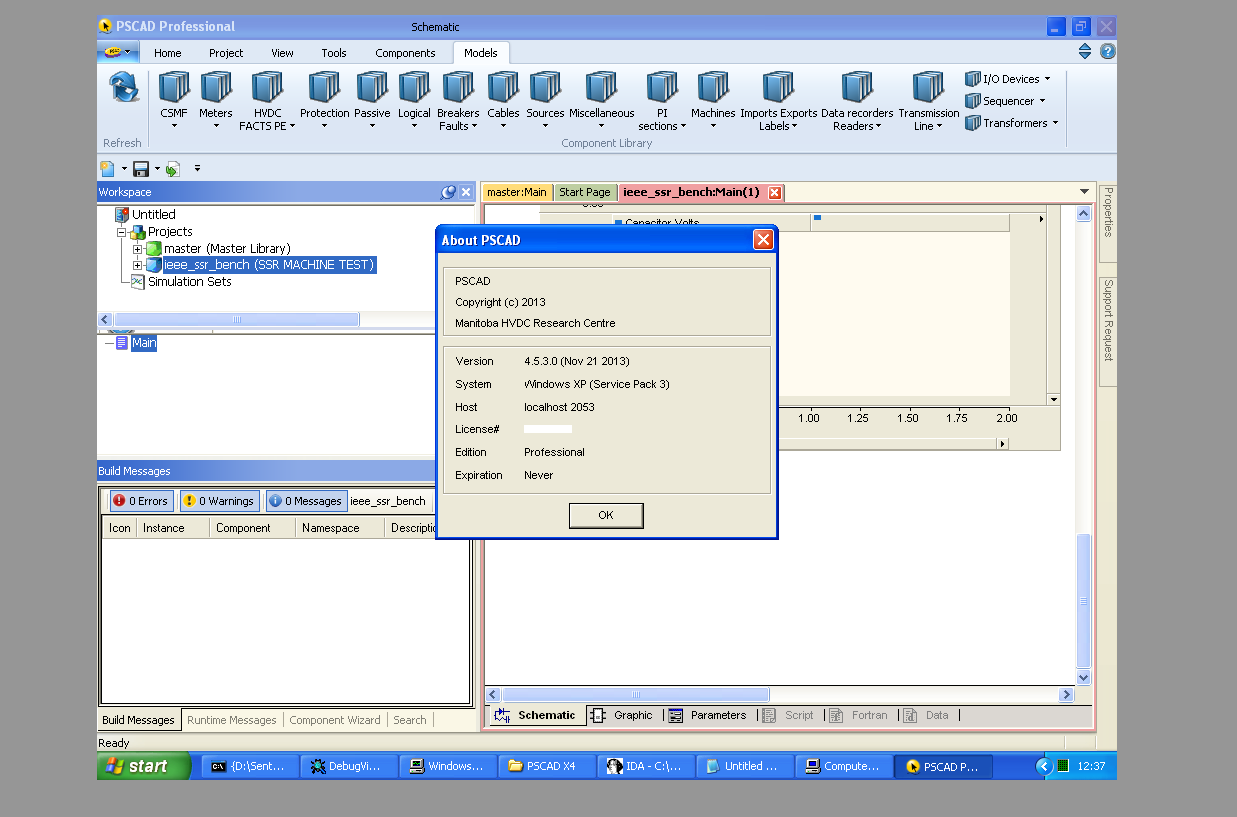The width and height of the screenshot is (1237, 817).
Task: Open the Breakers Faults library
Action: [458, 100]
